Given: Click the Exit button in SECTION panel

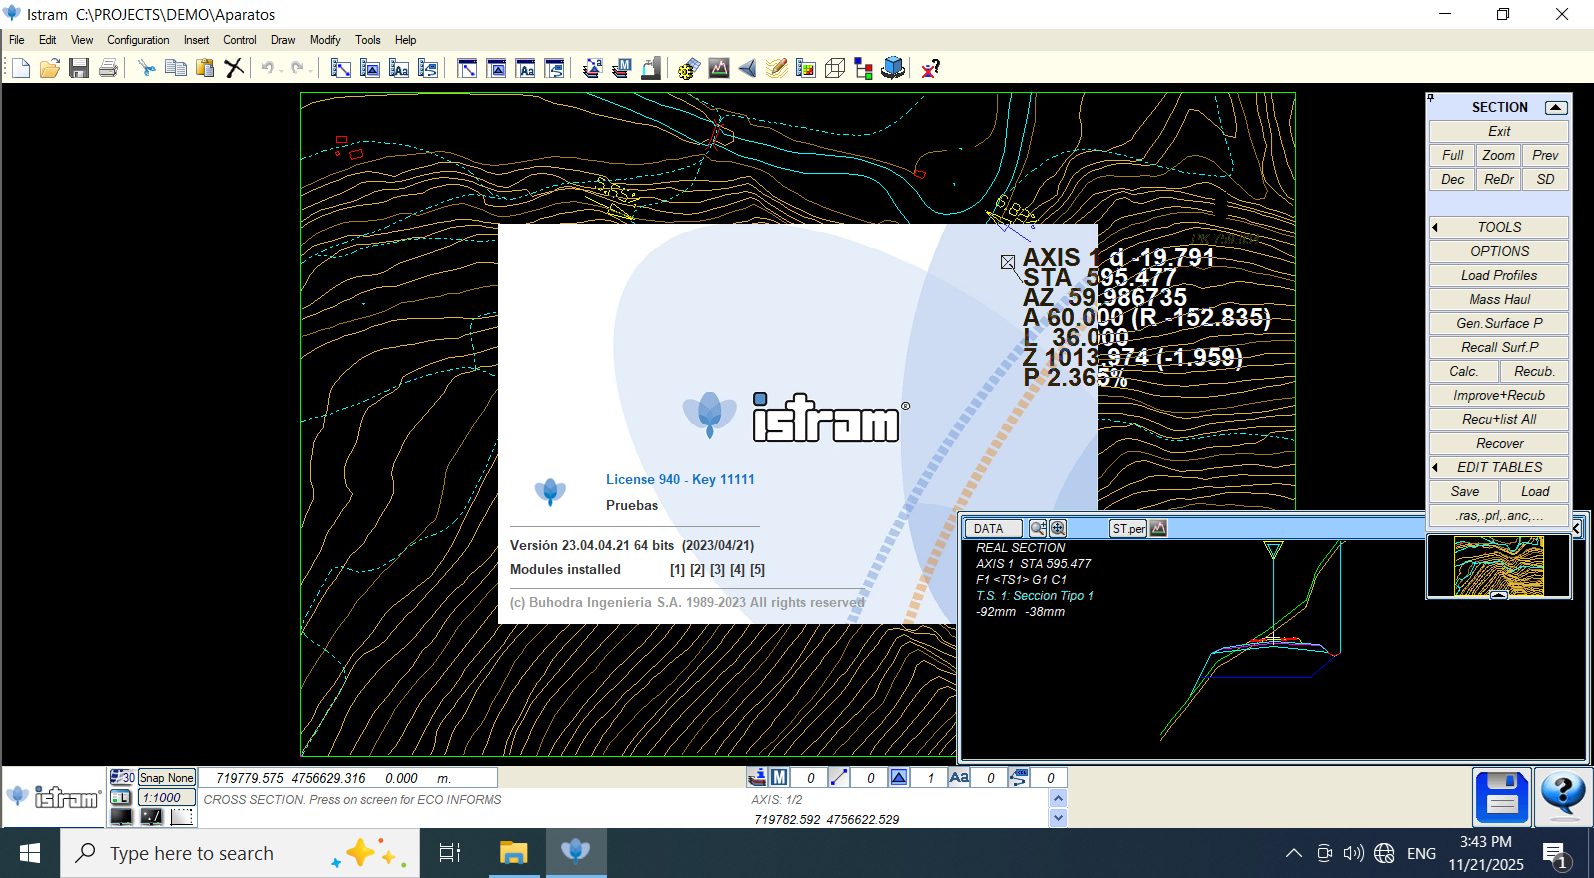Looking at the screenshot, I should 1498,131.
